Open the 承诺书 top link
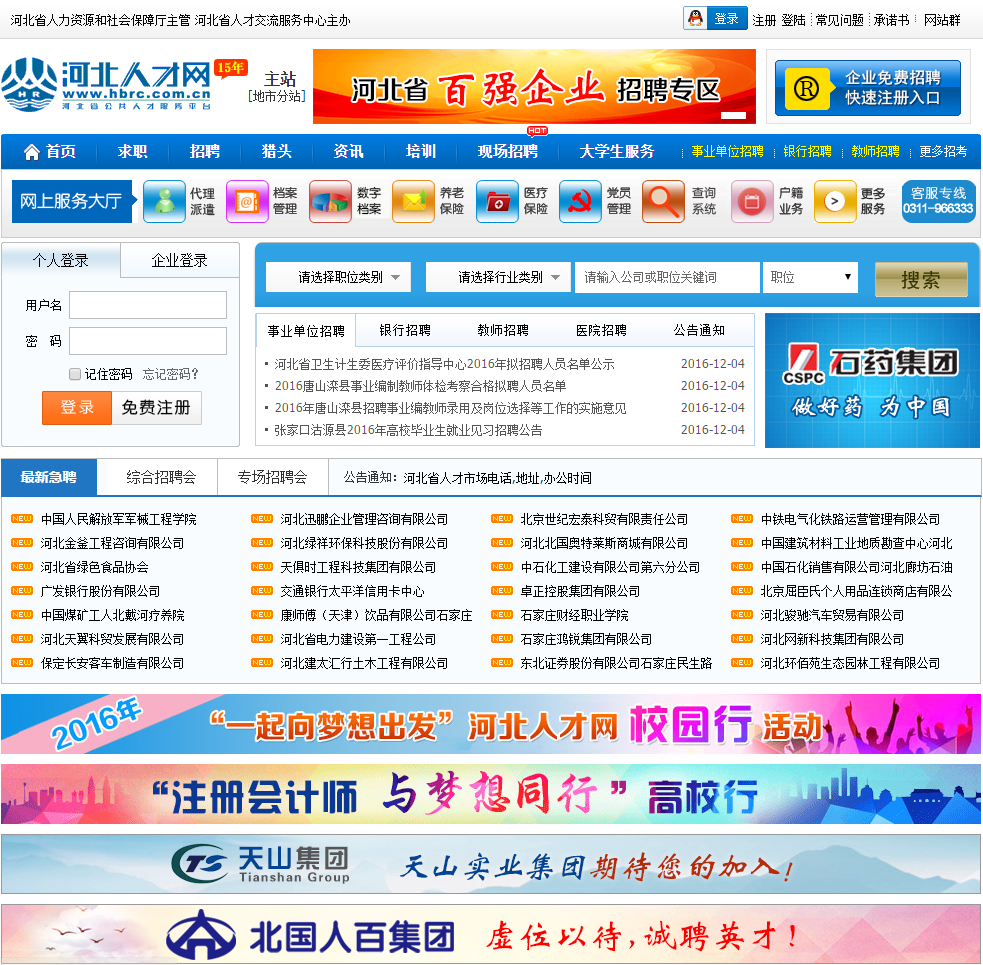Viewport: 983px width, 965px height. (891, 20)
